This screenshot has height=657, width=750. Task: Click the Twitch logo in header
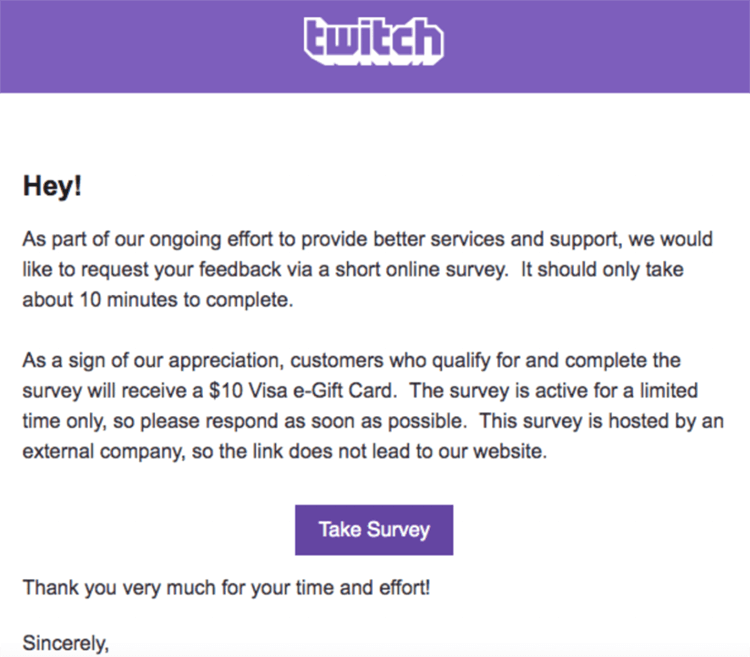(x=374, y=41)
